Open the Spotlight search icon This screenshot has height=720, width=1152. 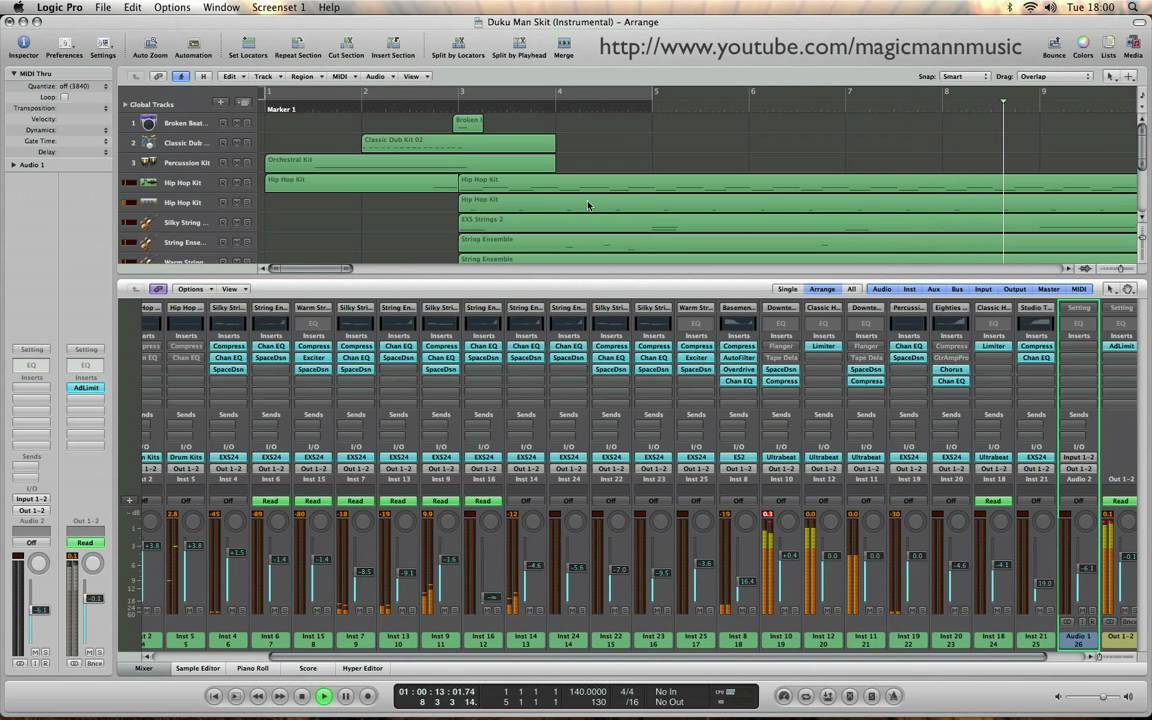tap(1134, 7)
